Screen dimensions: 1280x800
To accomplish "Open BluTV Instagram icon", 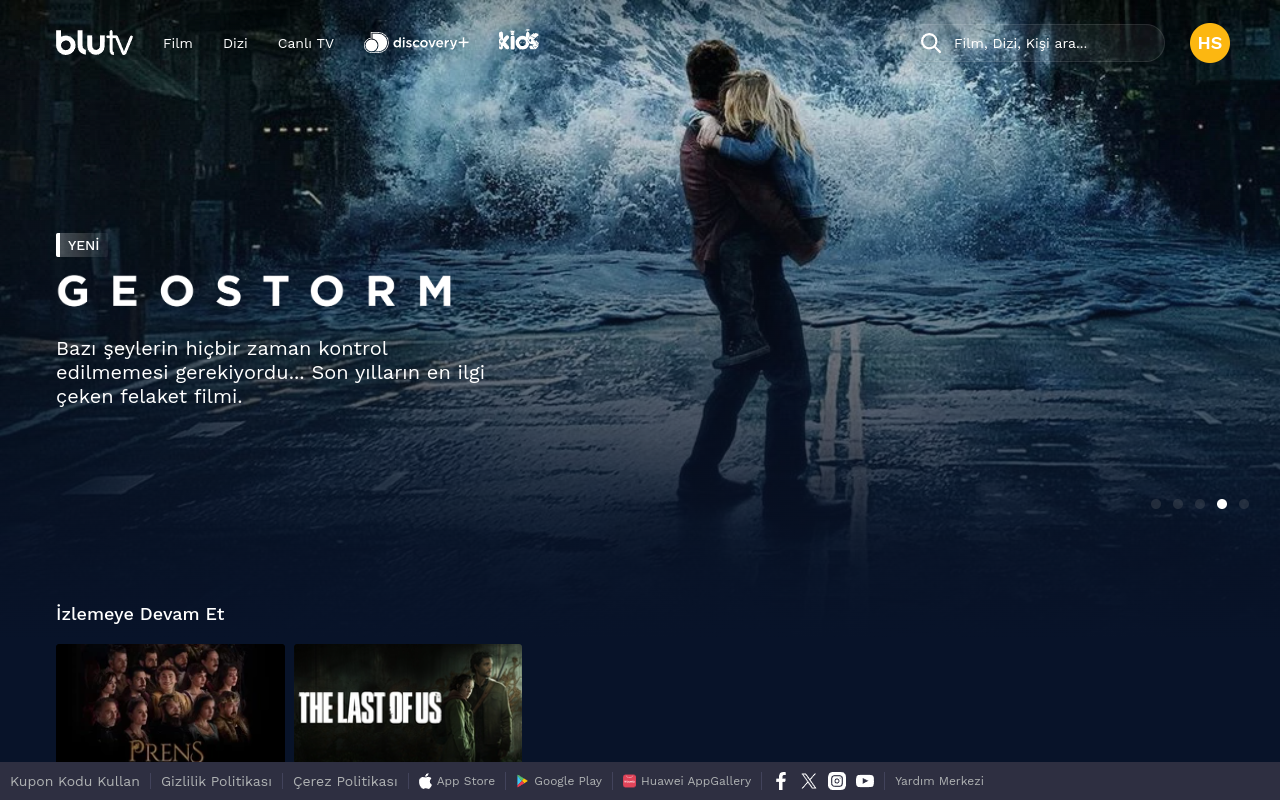I will coord(837,781).
